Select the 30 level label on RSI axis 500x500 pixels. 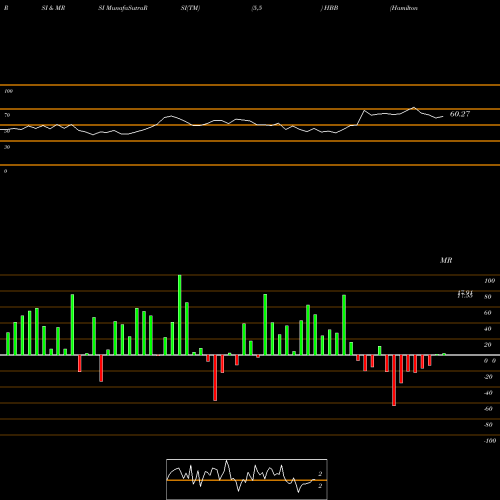coord(7,147)
